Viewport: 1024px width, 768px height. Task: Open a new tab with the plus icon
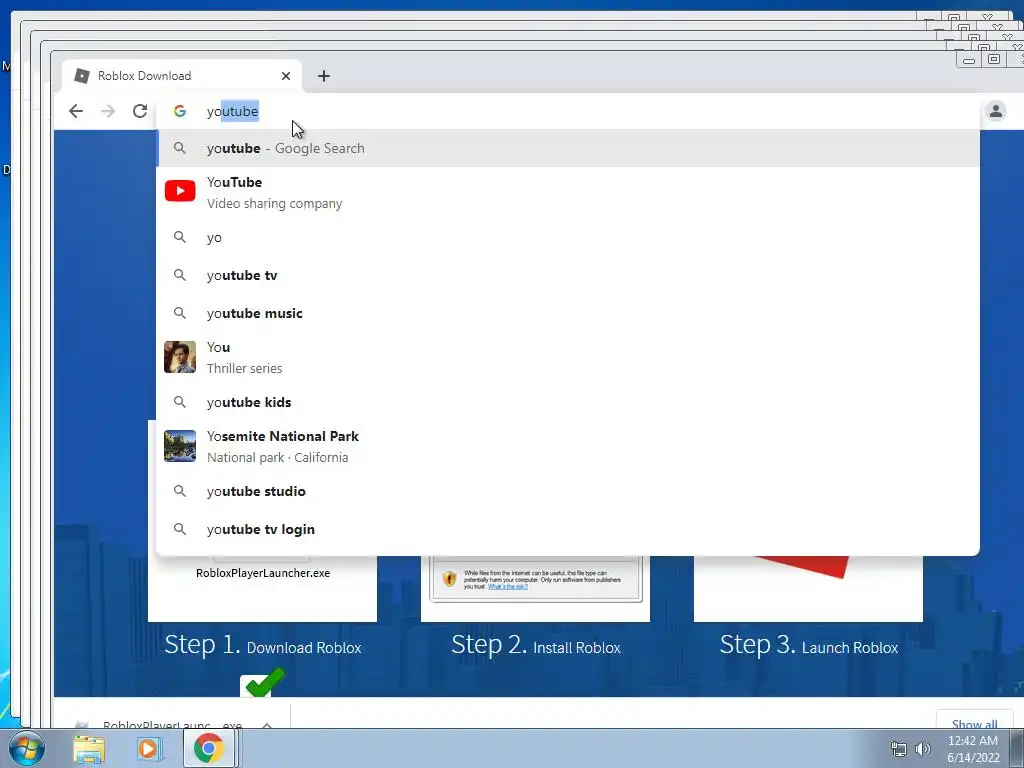[324, 76]
